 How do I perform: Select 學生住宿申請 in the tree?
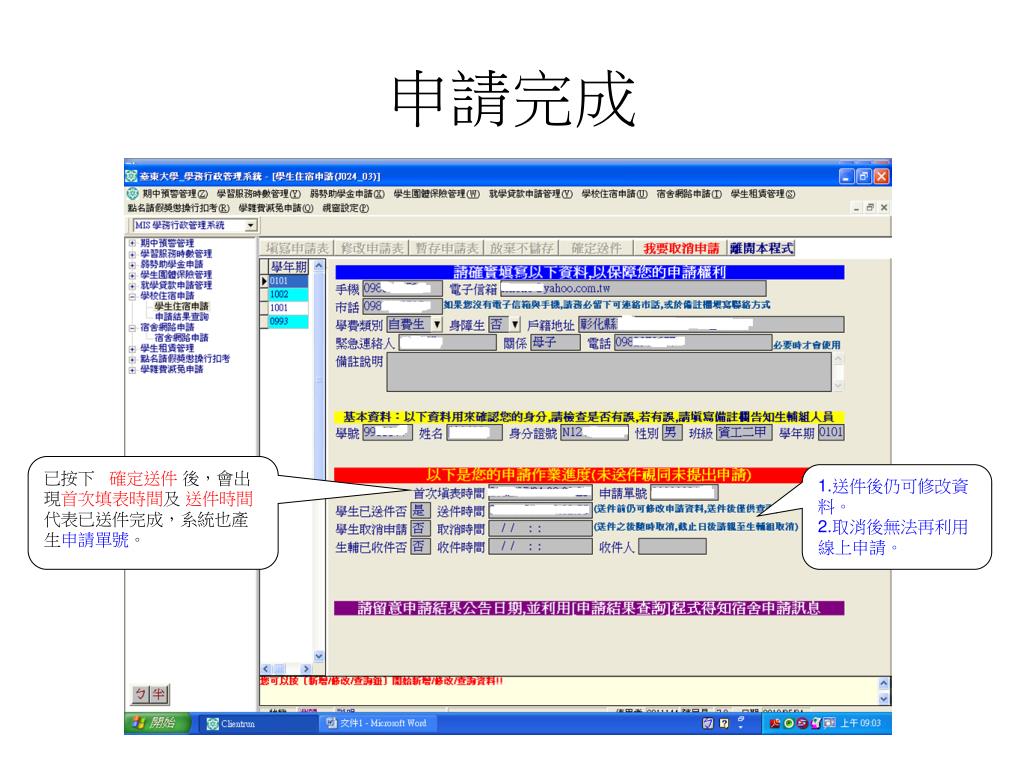point(182,306)
